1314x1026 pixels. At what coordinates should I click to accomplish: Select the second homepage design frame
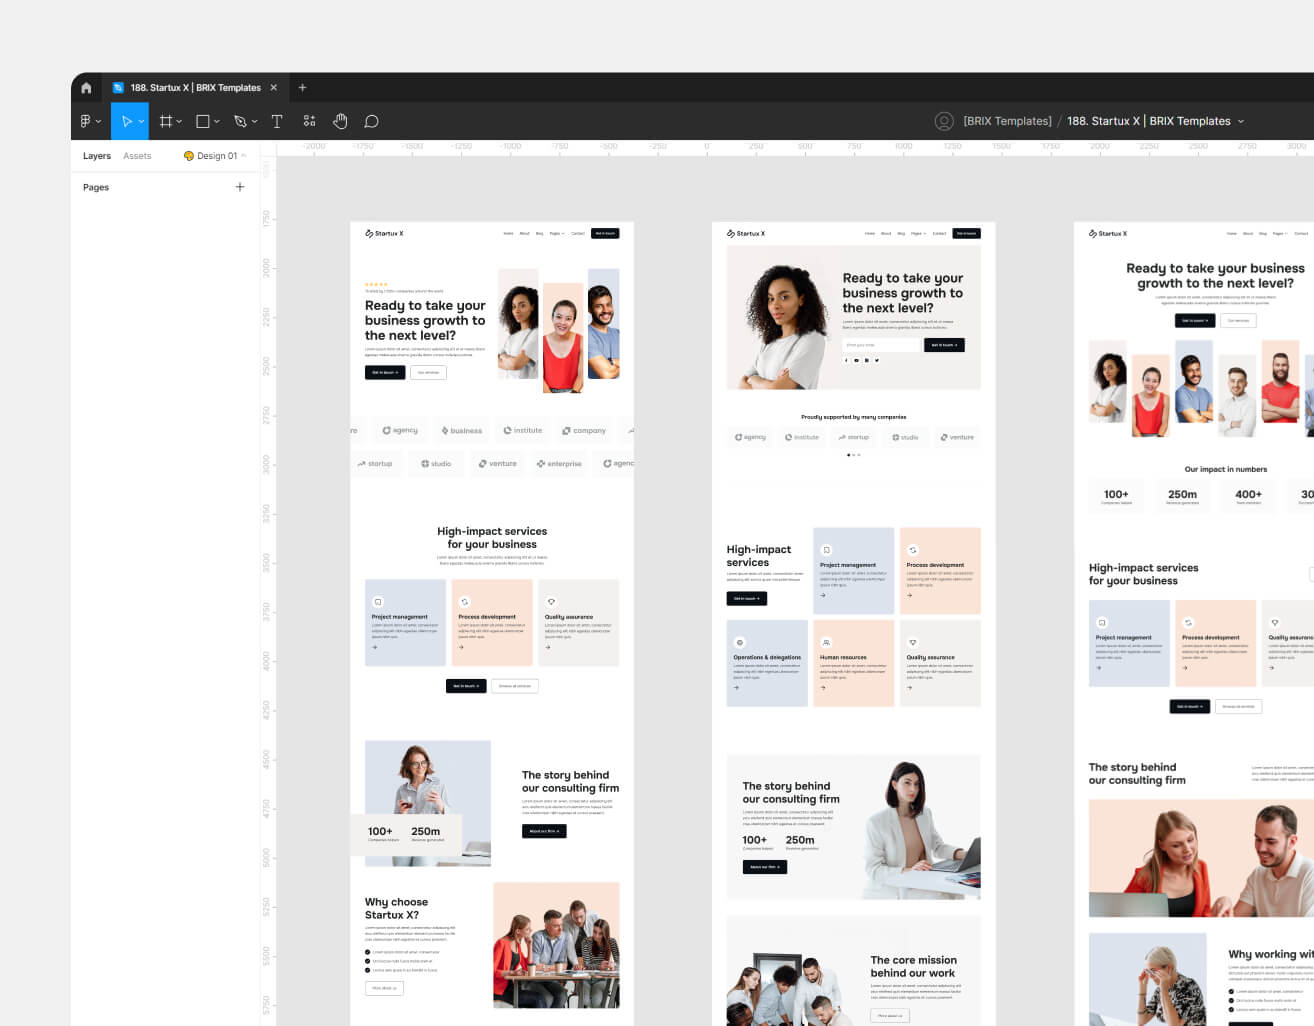tap(853, 623)
